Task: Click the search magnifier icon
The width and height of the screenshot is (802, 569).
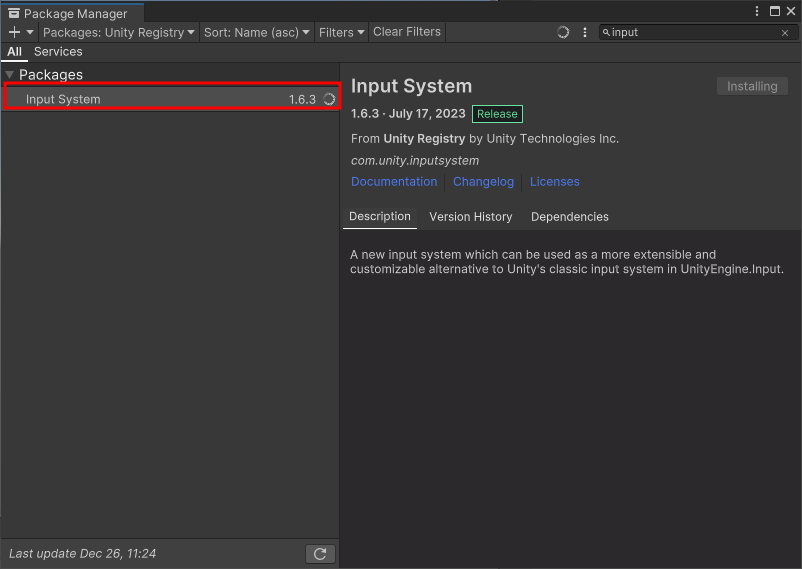Action: coord(606,33)
